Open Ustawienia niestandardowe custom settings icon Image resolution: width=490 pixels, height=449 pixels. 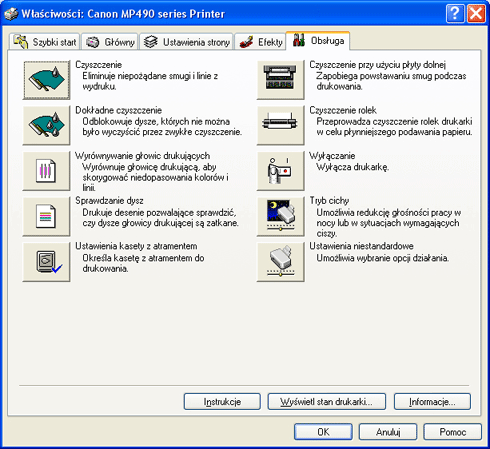(280, 262)
